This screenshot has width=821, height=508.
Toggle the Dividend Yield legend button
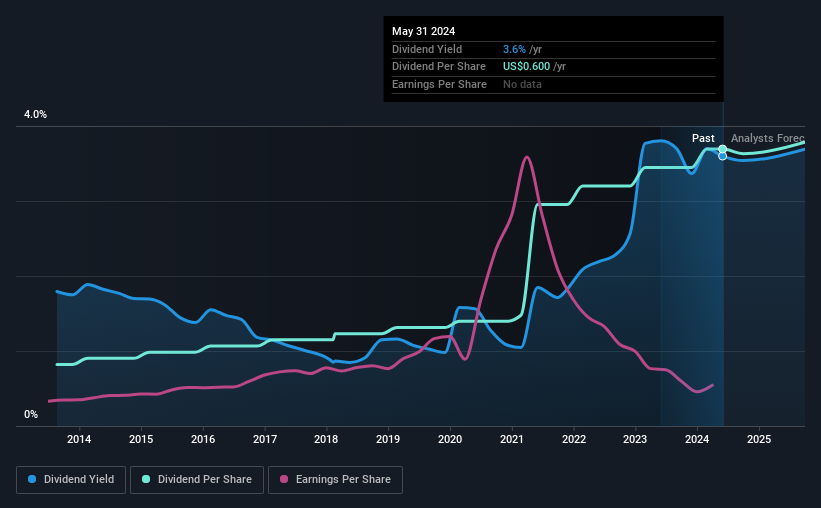point(71,480)
